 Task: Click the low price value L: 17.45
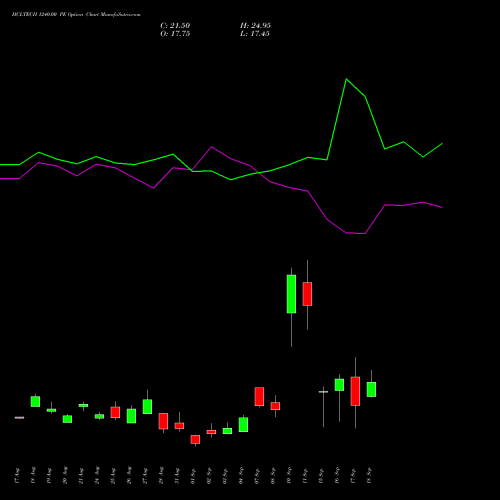coord(255,34)
